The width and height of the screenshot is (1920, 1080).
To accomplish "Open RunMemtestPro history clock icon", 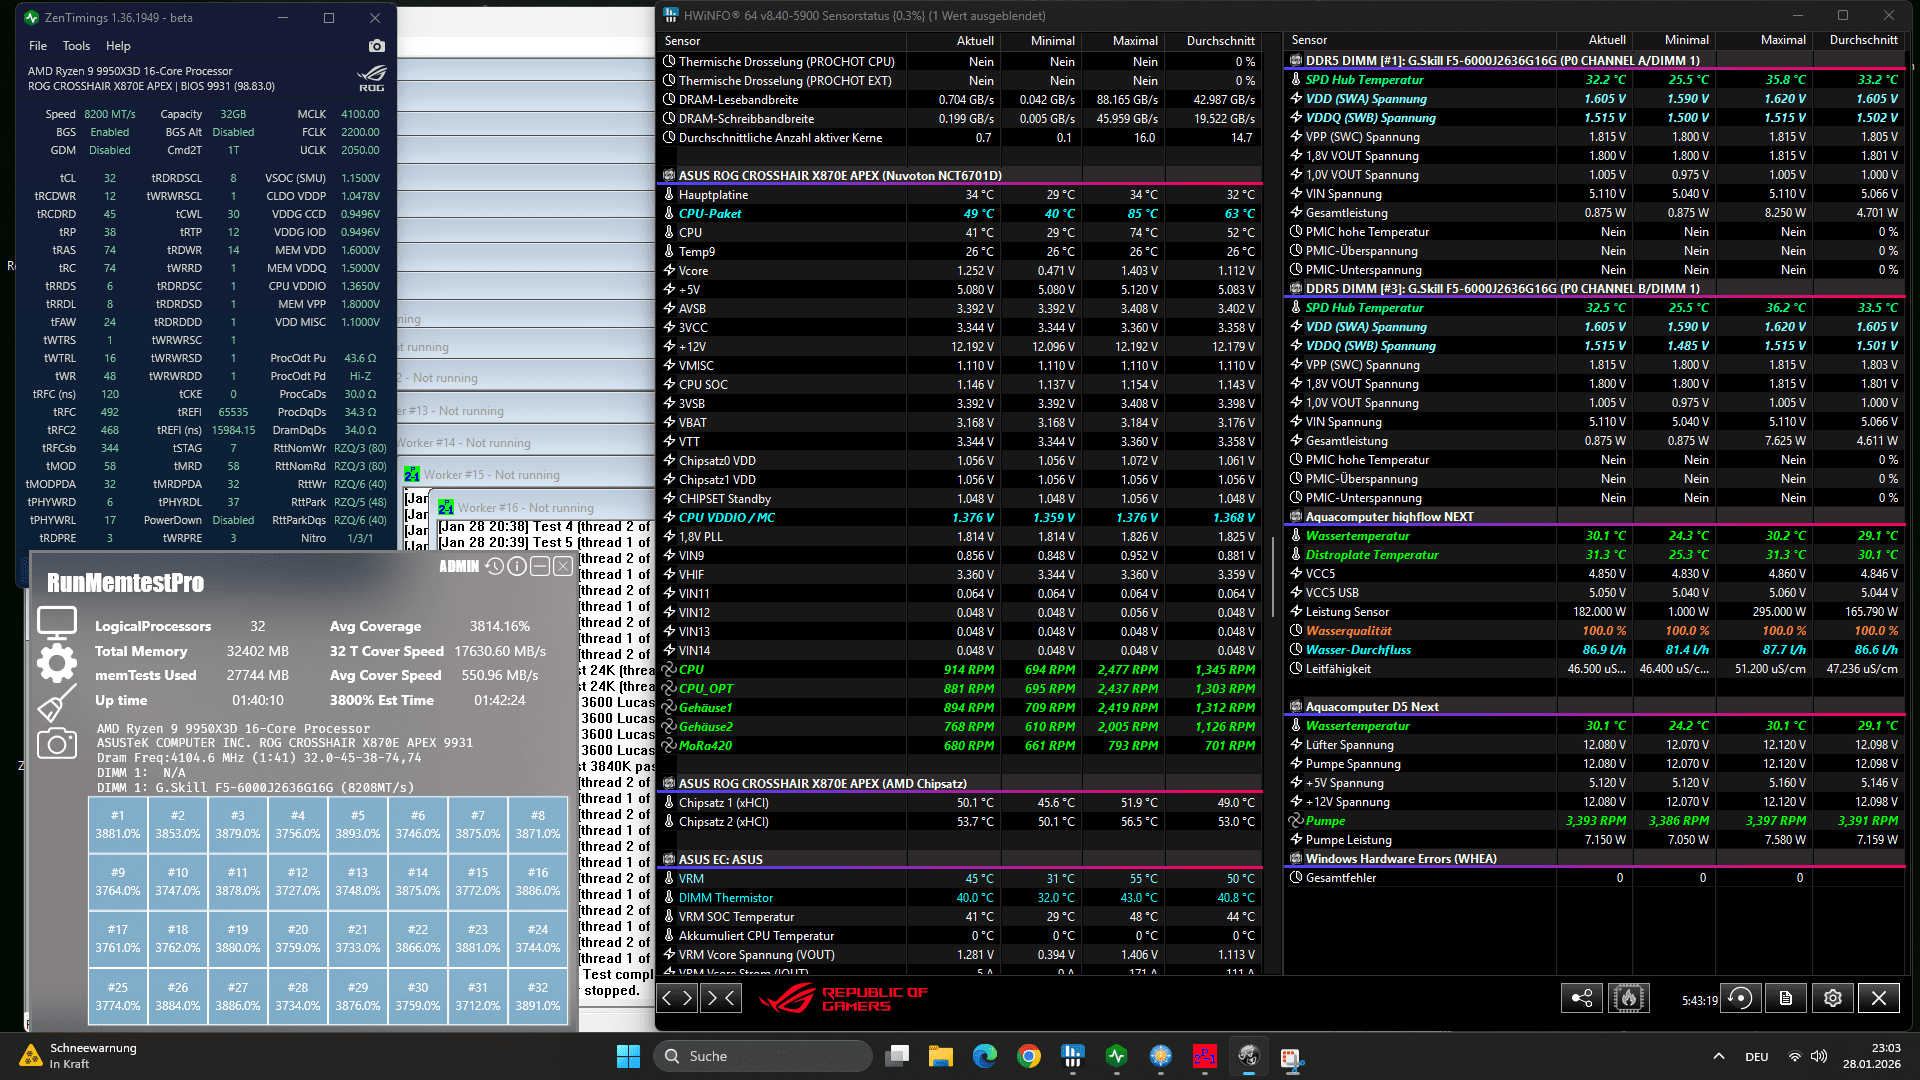I will point(494,567).
